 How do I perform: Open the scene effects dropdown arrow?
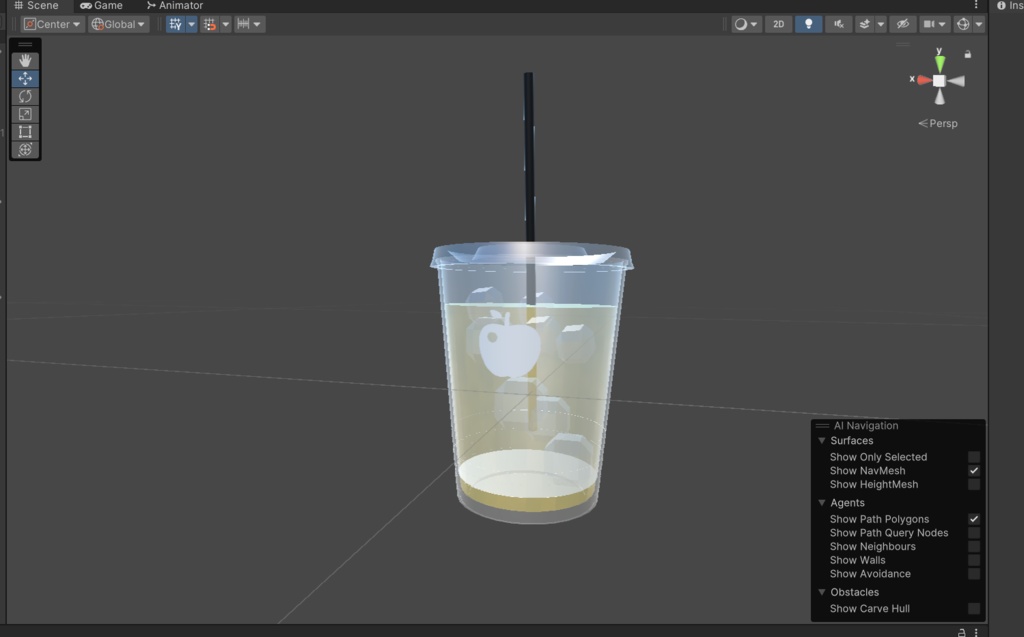point(881,24)
